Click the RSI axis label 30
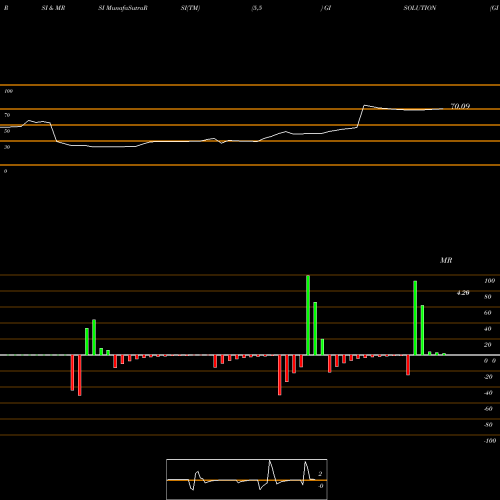500x500 pixels. [7, 147]
